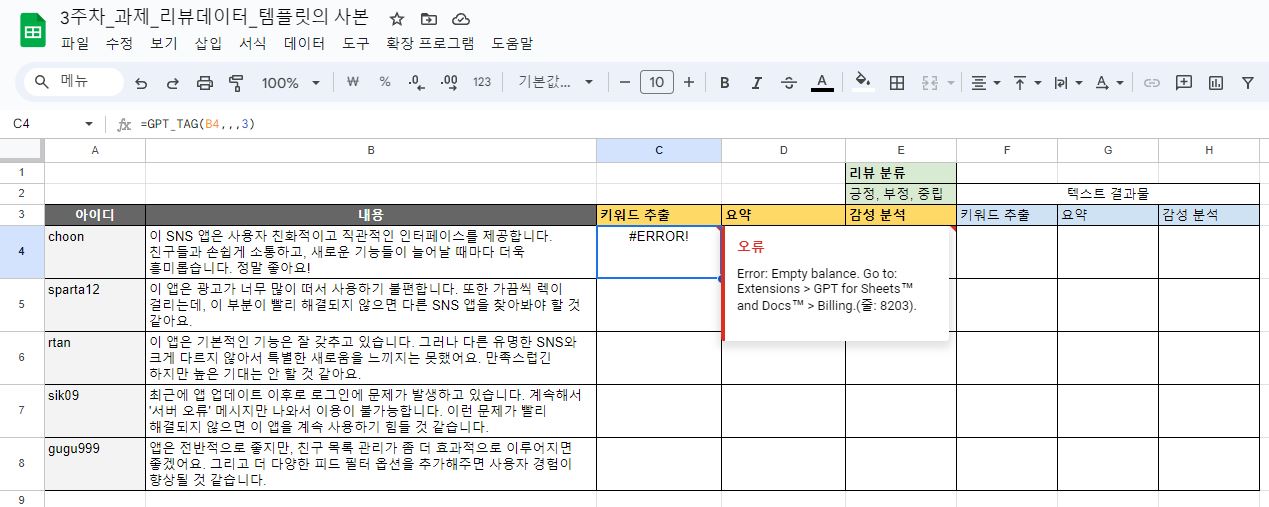The width and height of the screenshot is (1269, 507).
Task: Rename the document title 3주차_과제_리뷰데이터_템플릿의 사본
Action: pos(214,18)
